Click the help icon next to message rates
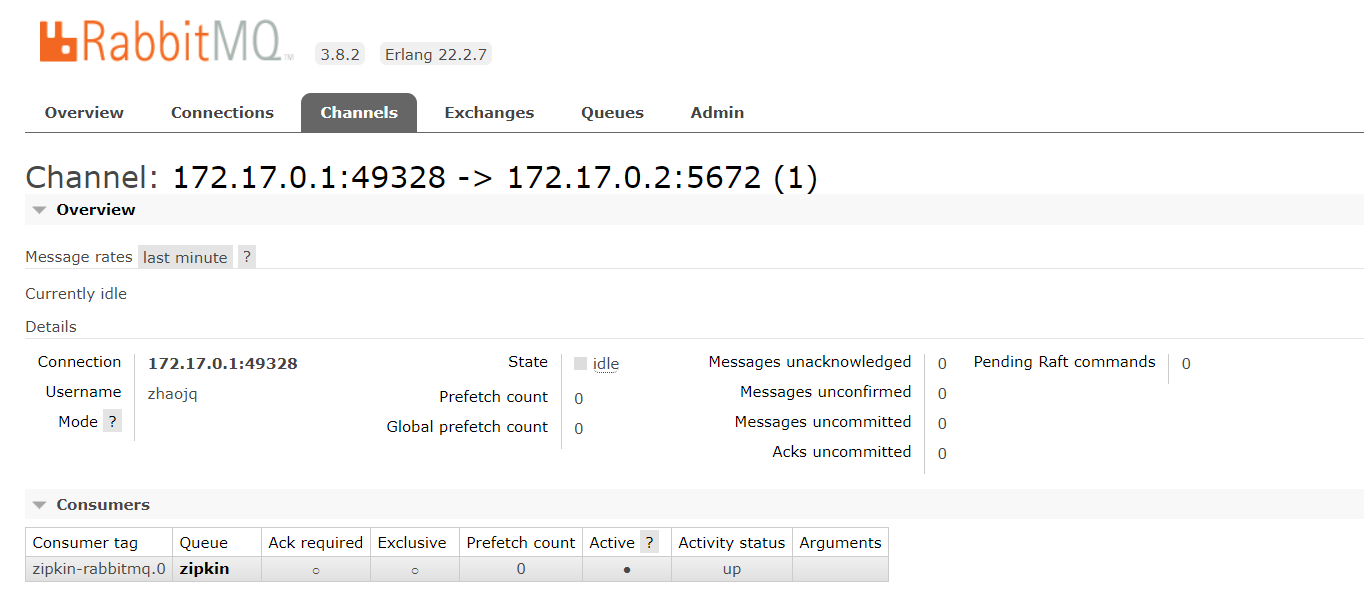The image size is (1364, 600). [246, 256]
